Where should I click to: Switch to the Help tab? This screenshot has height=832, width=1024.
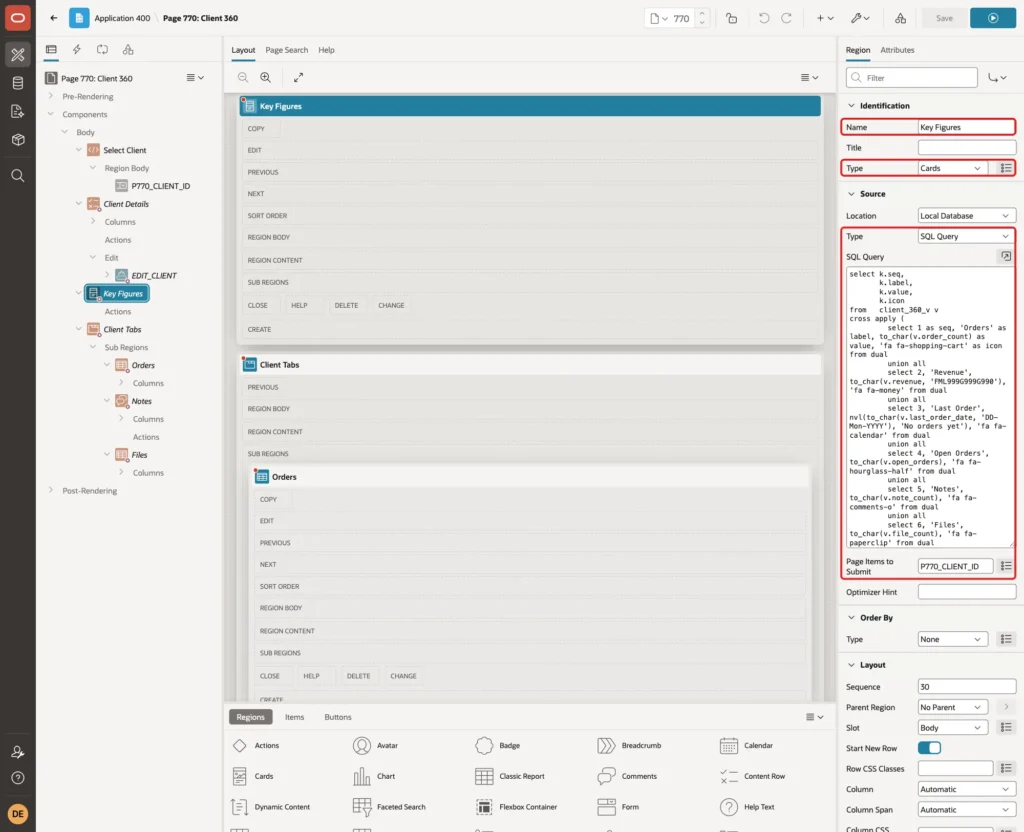point(327,50)
